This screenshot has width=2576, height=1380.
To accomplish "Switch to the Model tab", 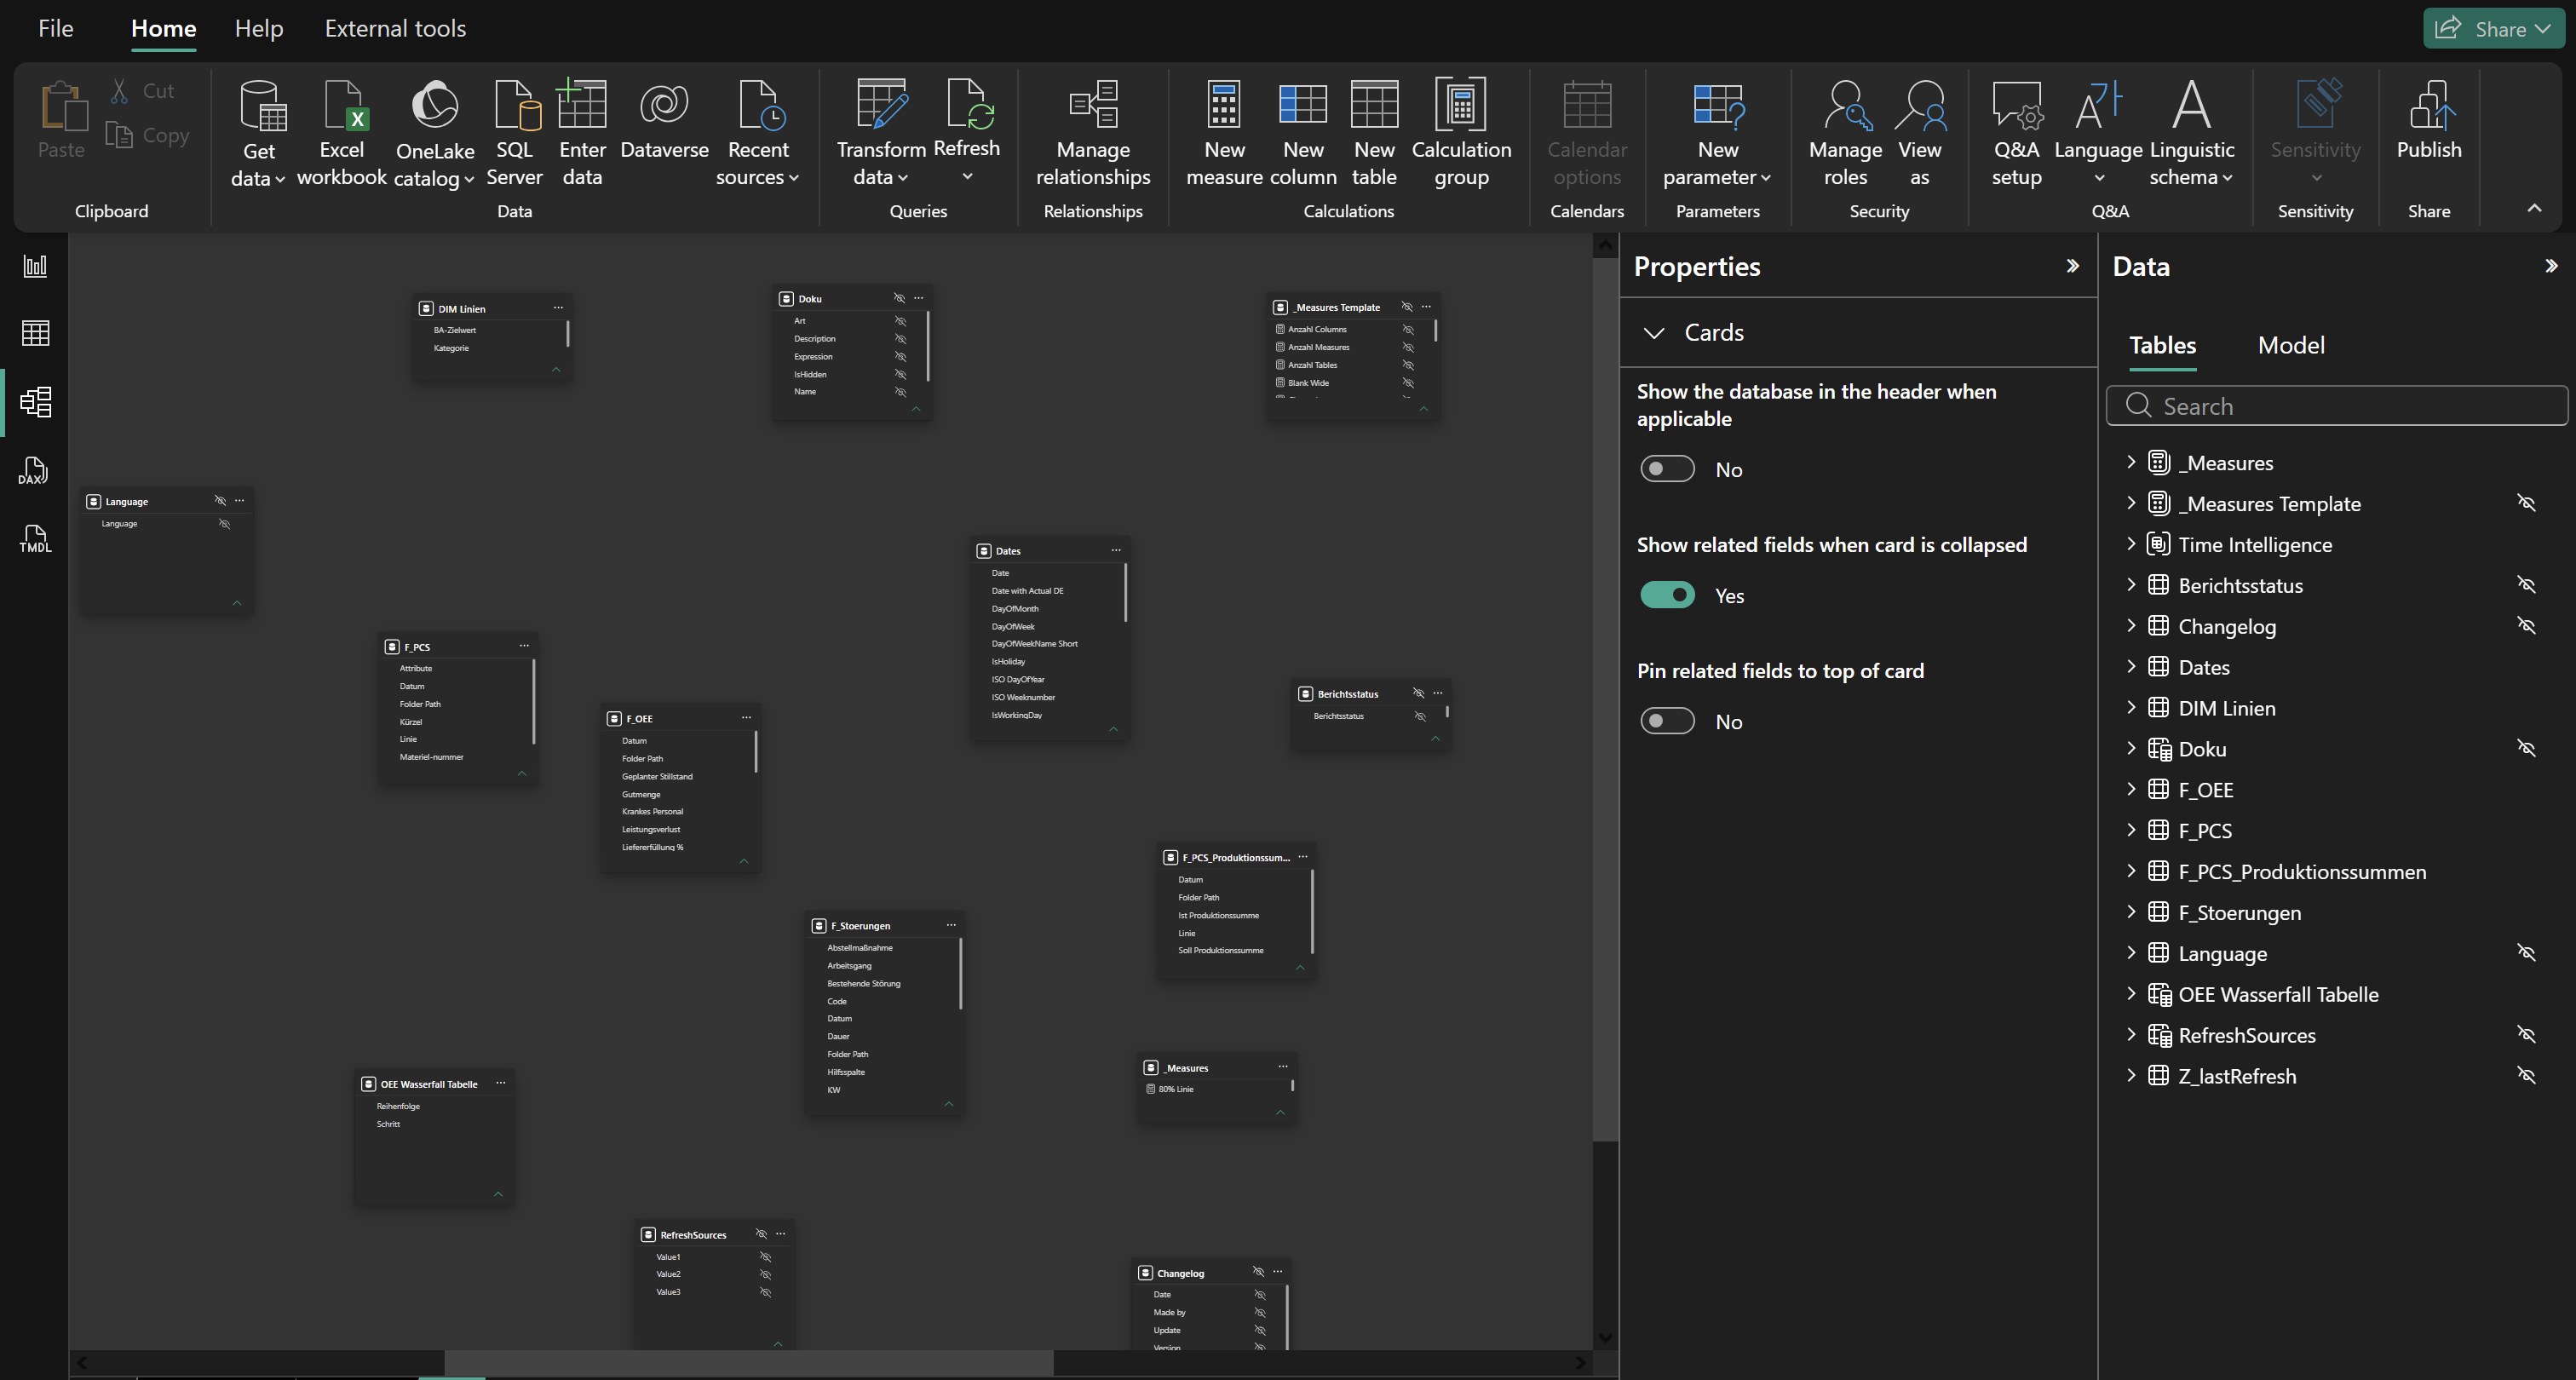I will [x=2291, y=345].
